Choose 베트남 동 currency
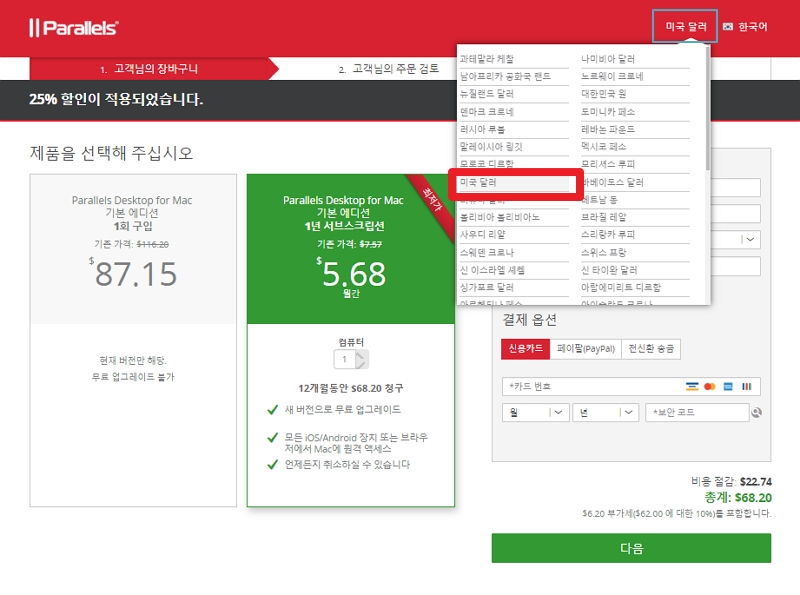800x595 pixels. [x=635, y=200]
